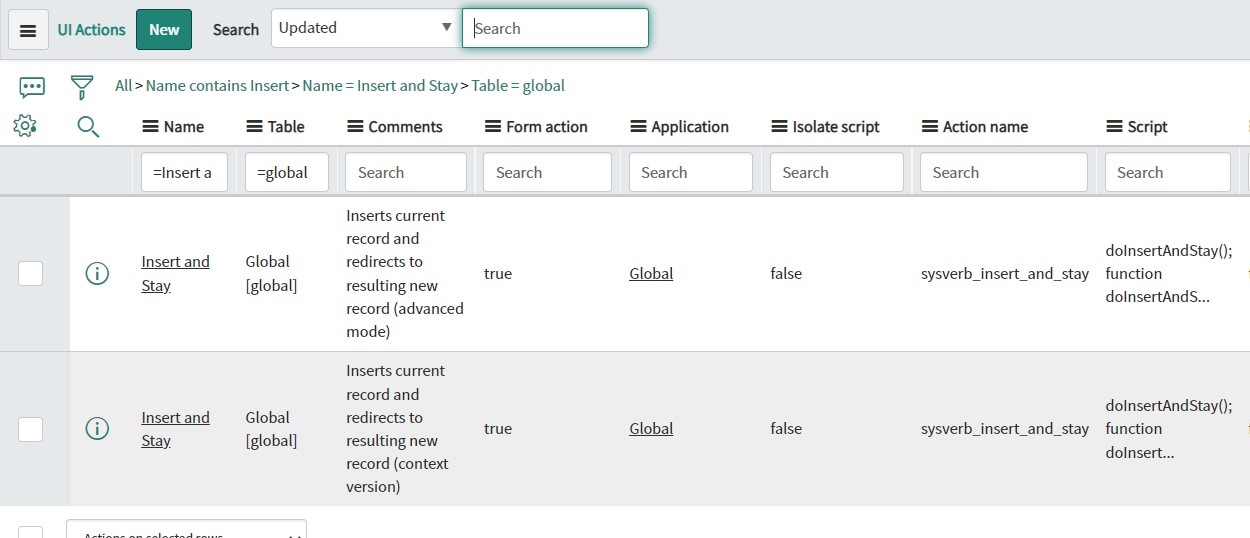
Task: Click Table = global breadcrumb
Action: (518, 86)
